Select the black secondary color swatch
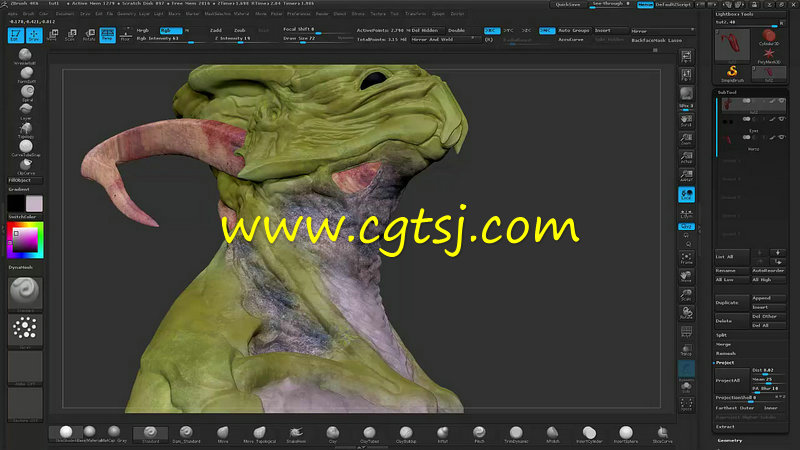Screen dimensions: 800x450 click(x=16, y=204)
